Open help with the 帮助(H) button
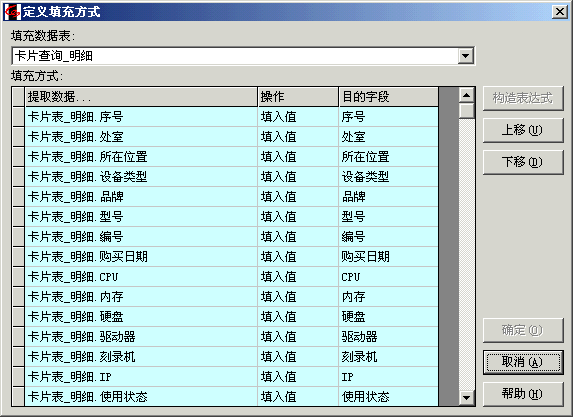The height and width of the screenshot is (417, 573). point(523,394)
